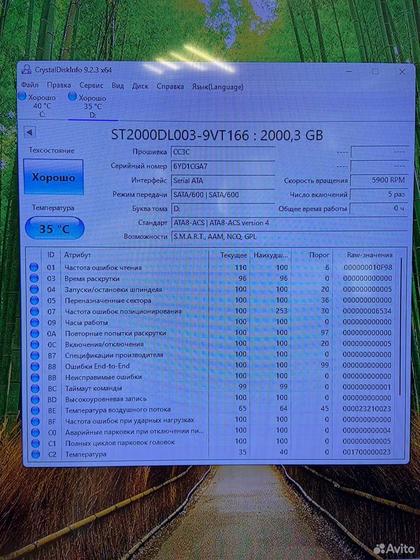This screenshot has width=420, height=560.
Task: Click the Техсостояние label
Action: tap(51, 150)
